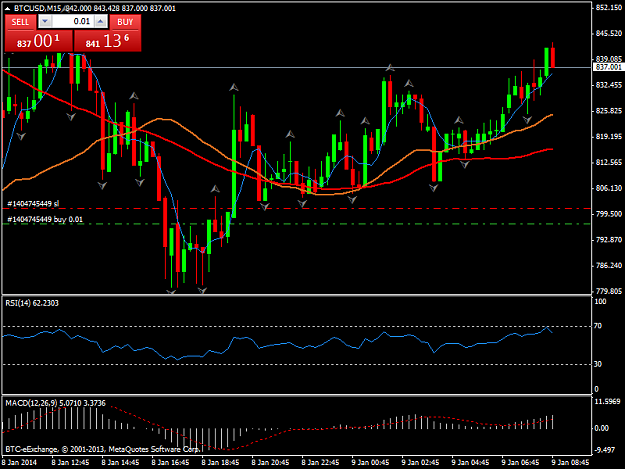This screenshot has height=469, width=625.
Task: Click the 8 Jan 2014 time axis label
Action: coord(20,463)
